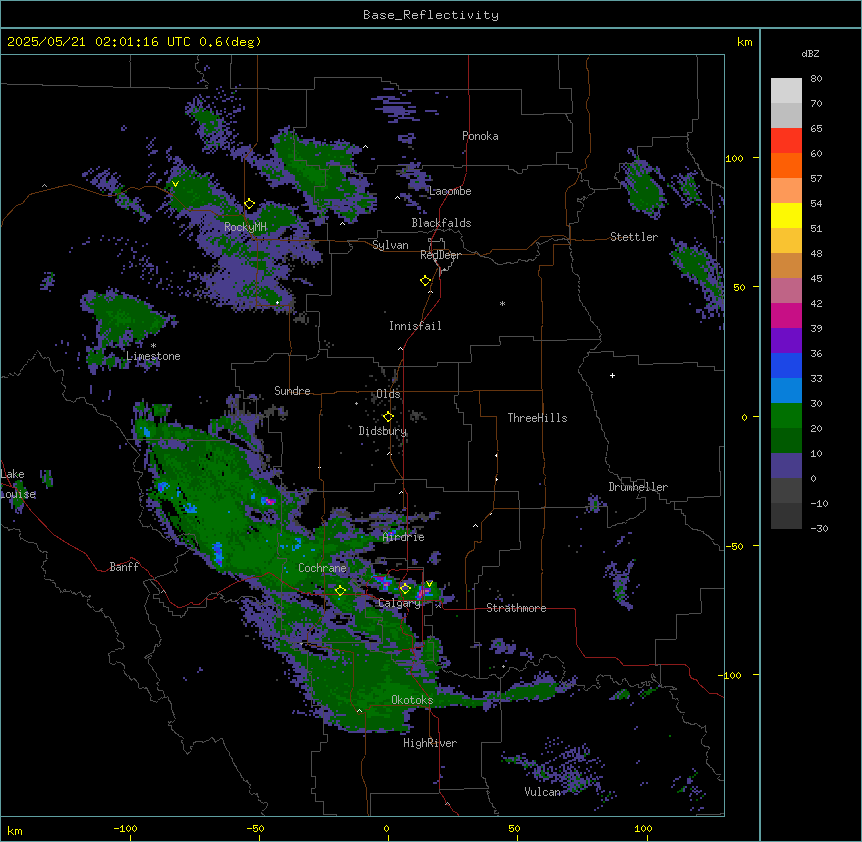862x842 pixels.
Task: Select the blue 36-33 dBZ legend swatch
Action: click(x=786, y=365)
